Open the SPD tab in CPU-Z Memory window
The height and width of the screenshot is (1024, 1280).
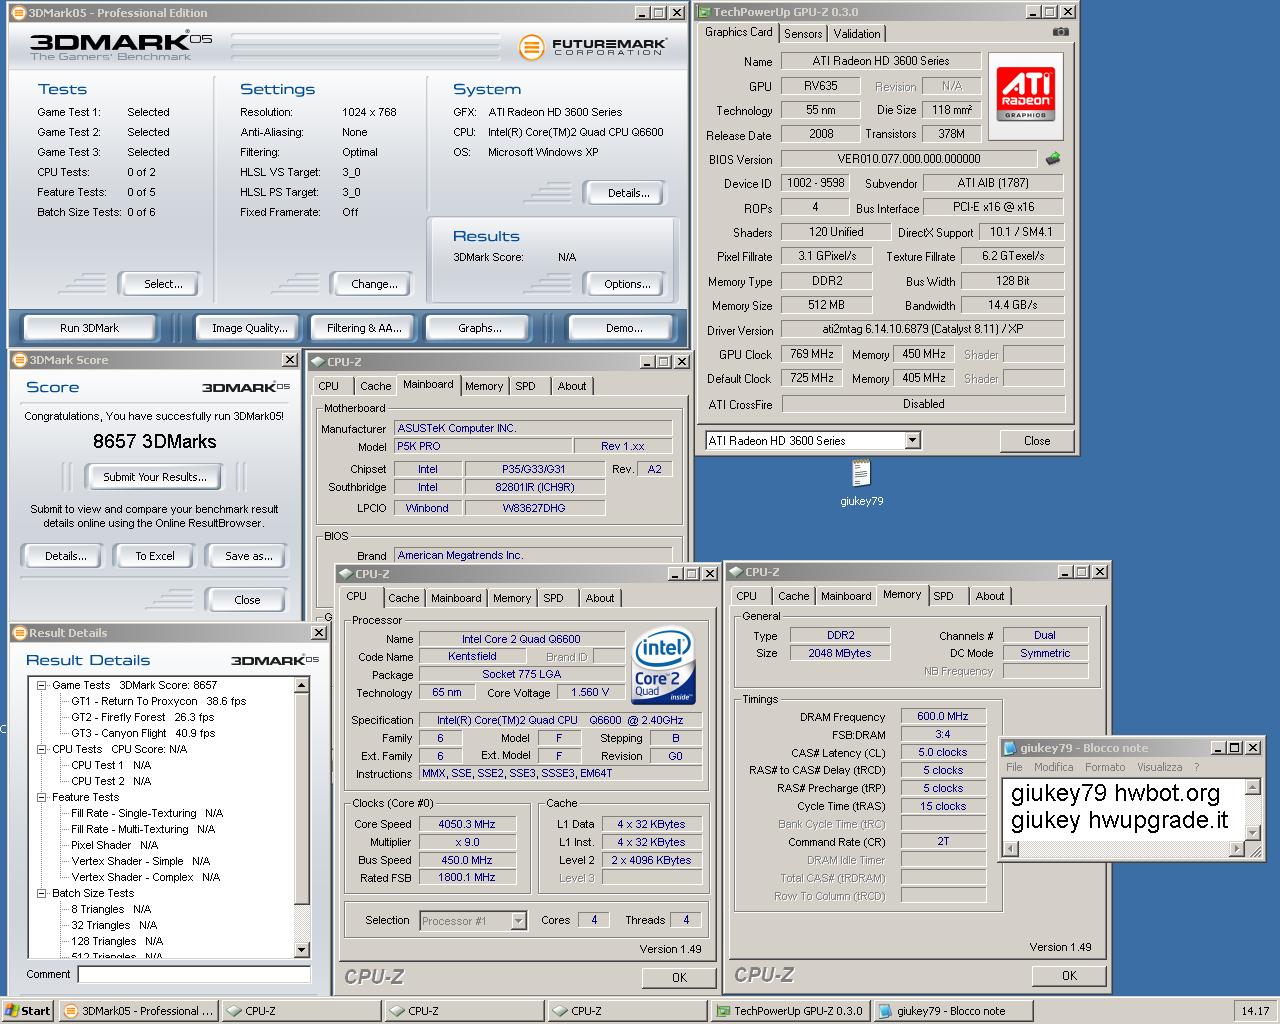tap(943, 596)
